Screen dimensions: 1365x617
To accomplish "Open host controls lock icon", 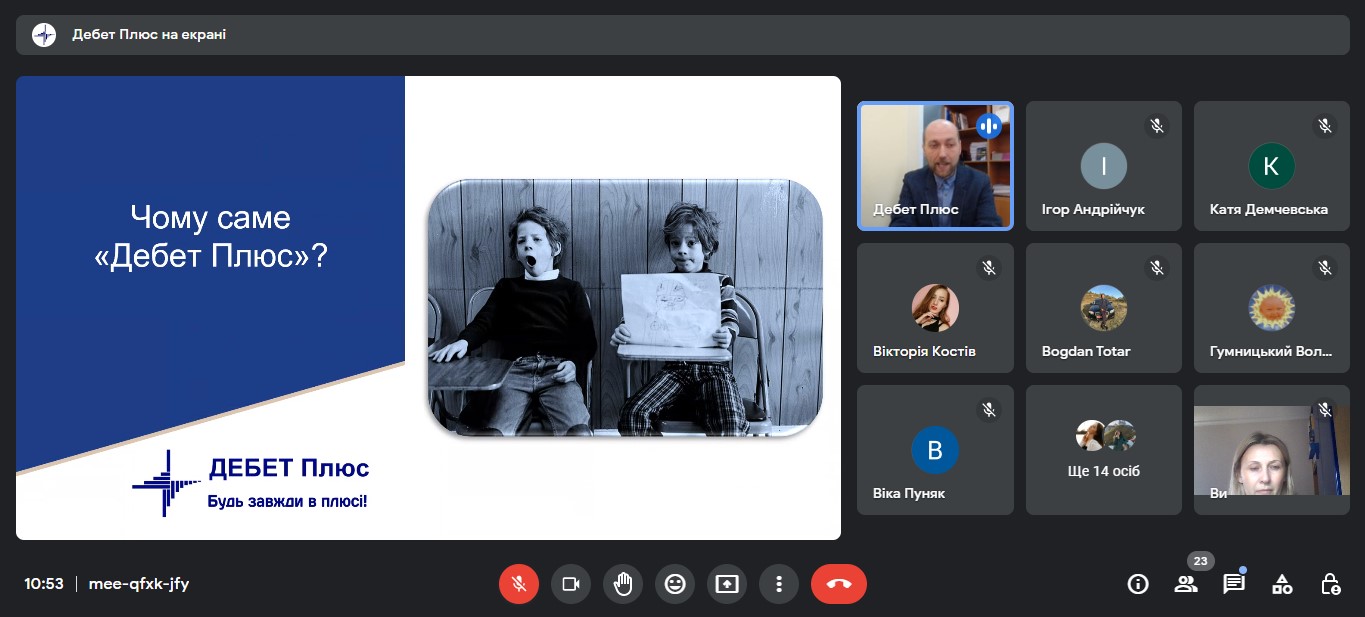I will 1330,584.
